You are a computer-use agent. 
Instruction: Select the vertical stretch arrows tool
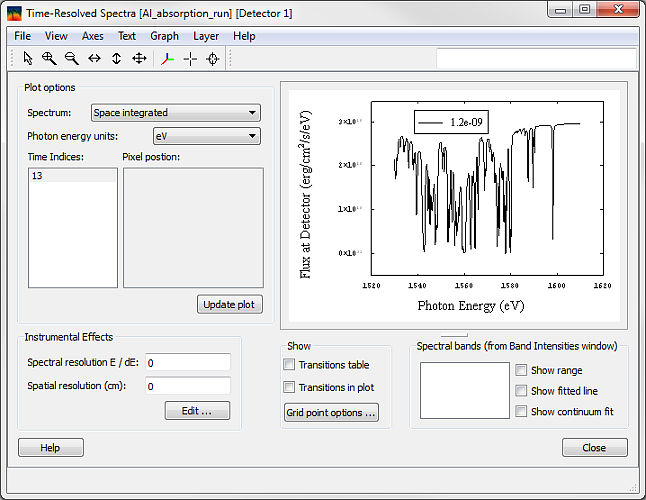point(116,59)
